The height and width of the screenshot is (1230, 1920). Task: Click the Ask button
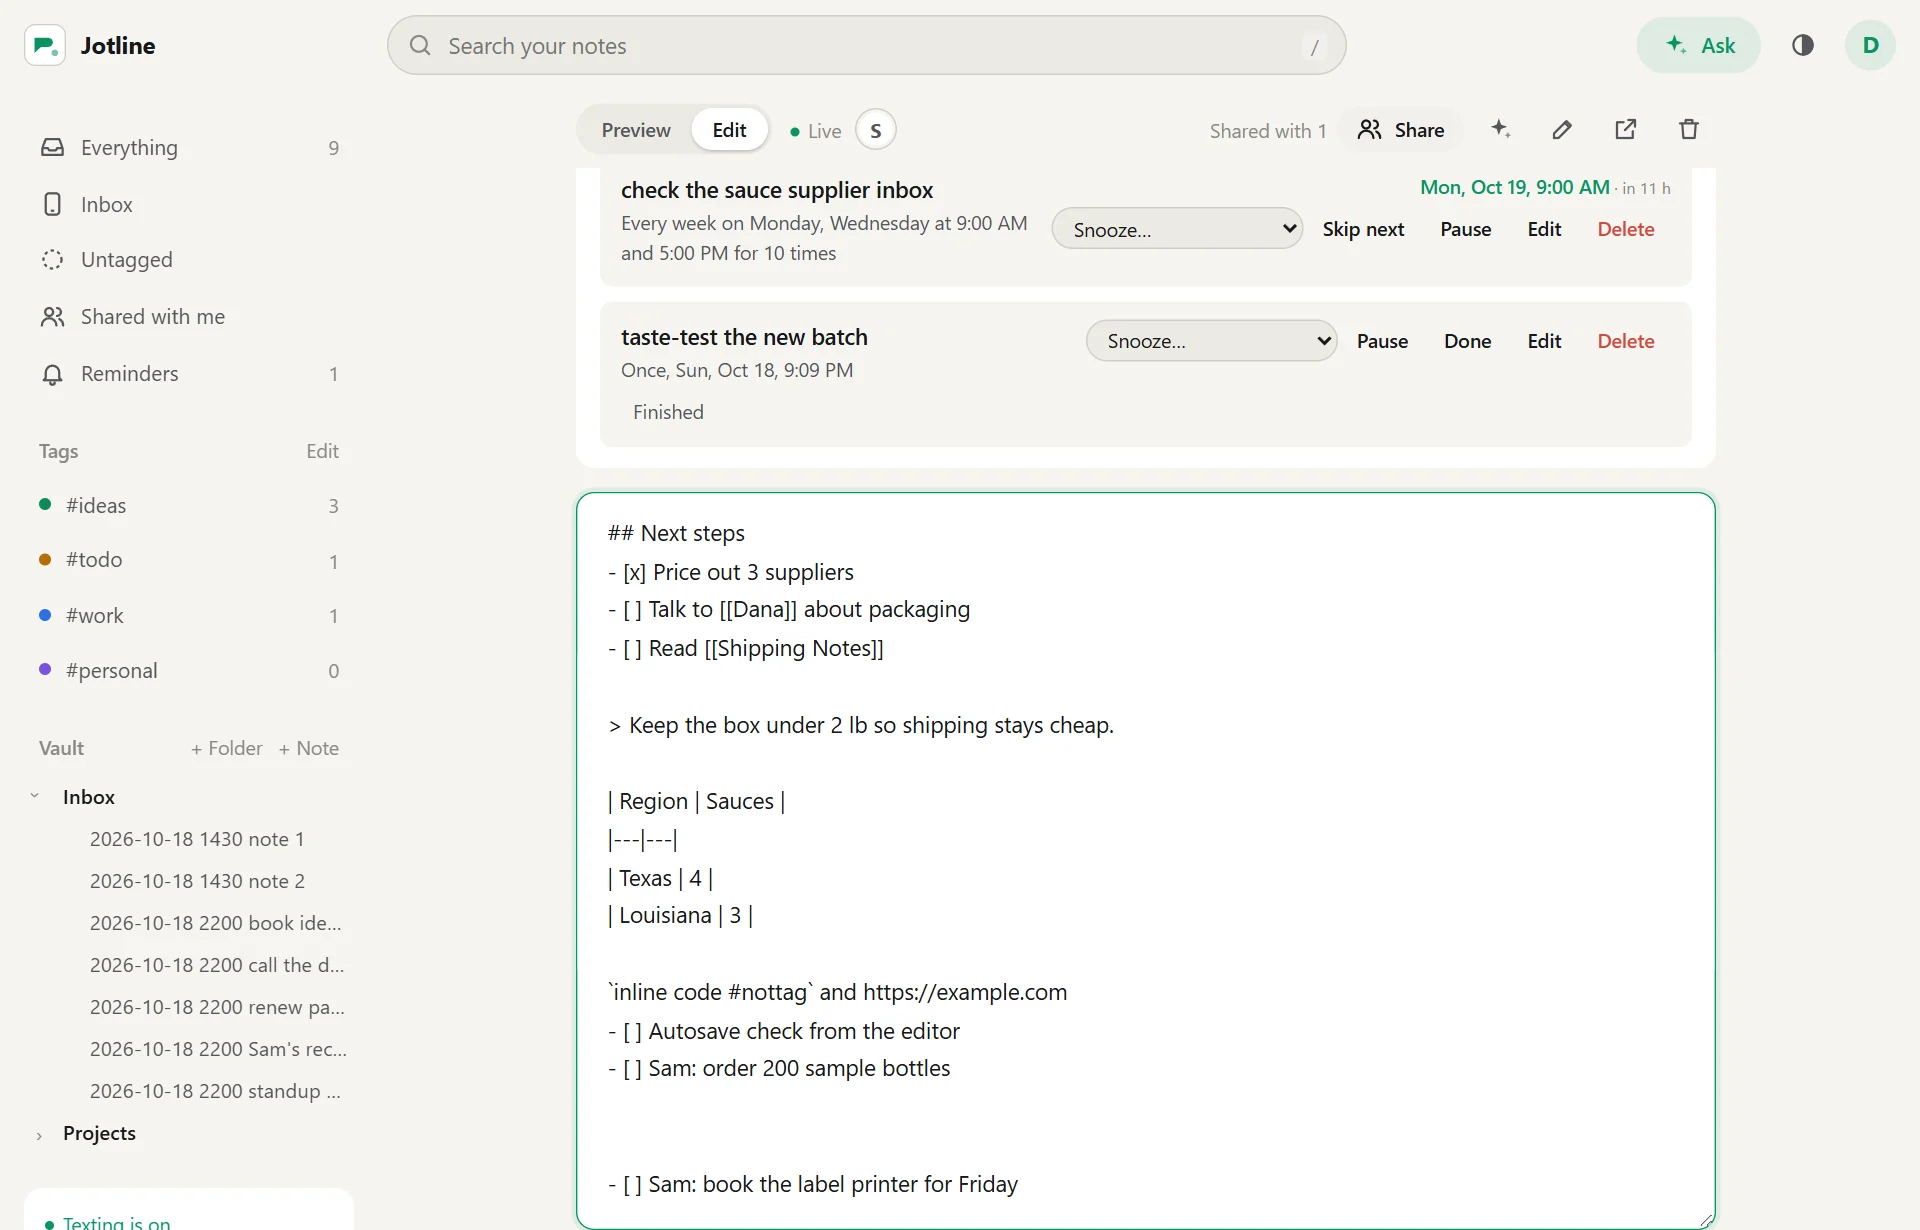[x=1698, y=45]
